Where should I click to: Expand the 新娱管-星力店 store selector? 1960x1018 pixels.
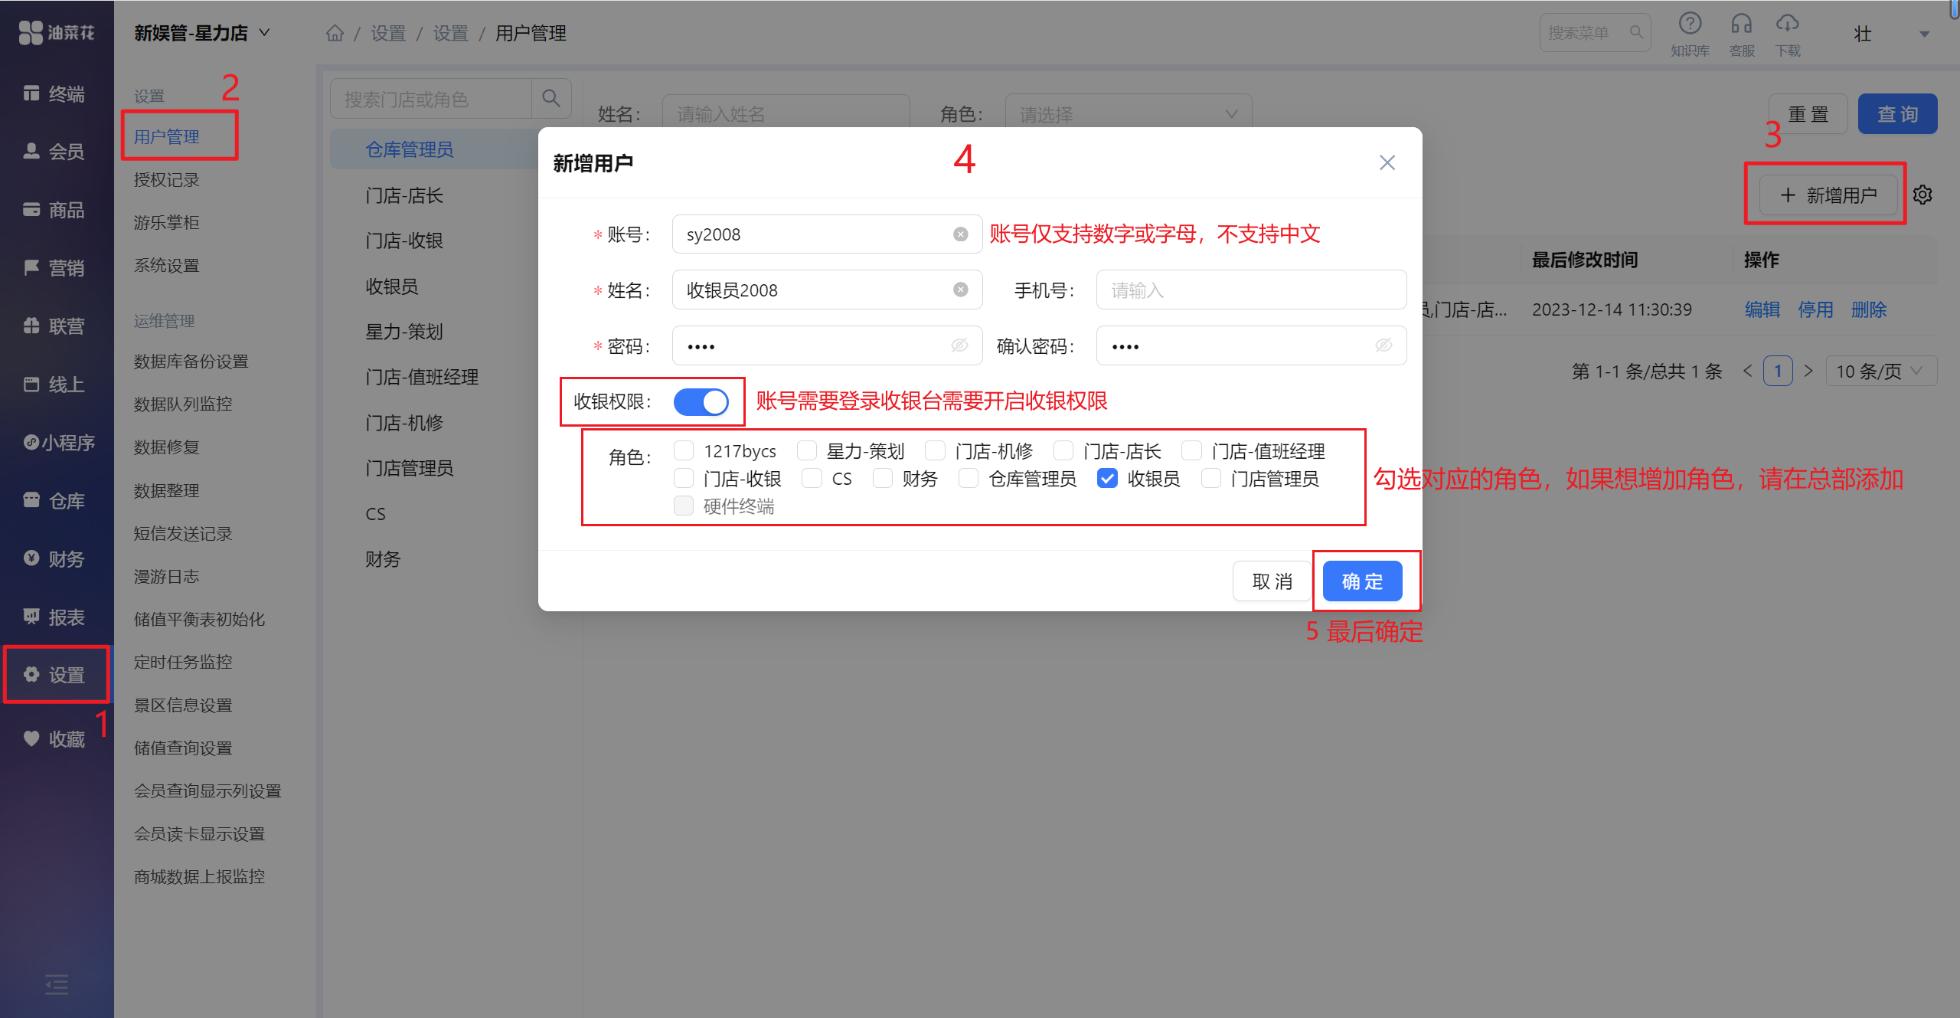(x=203, y=33)
